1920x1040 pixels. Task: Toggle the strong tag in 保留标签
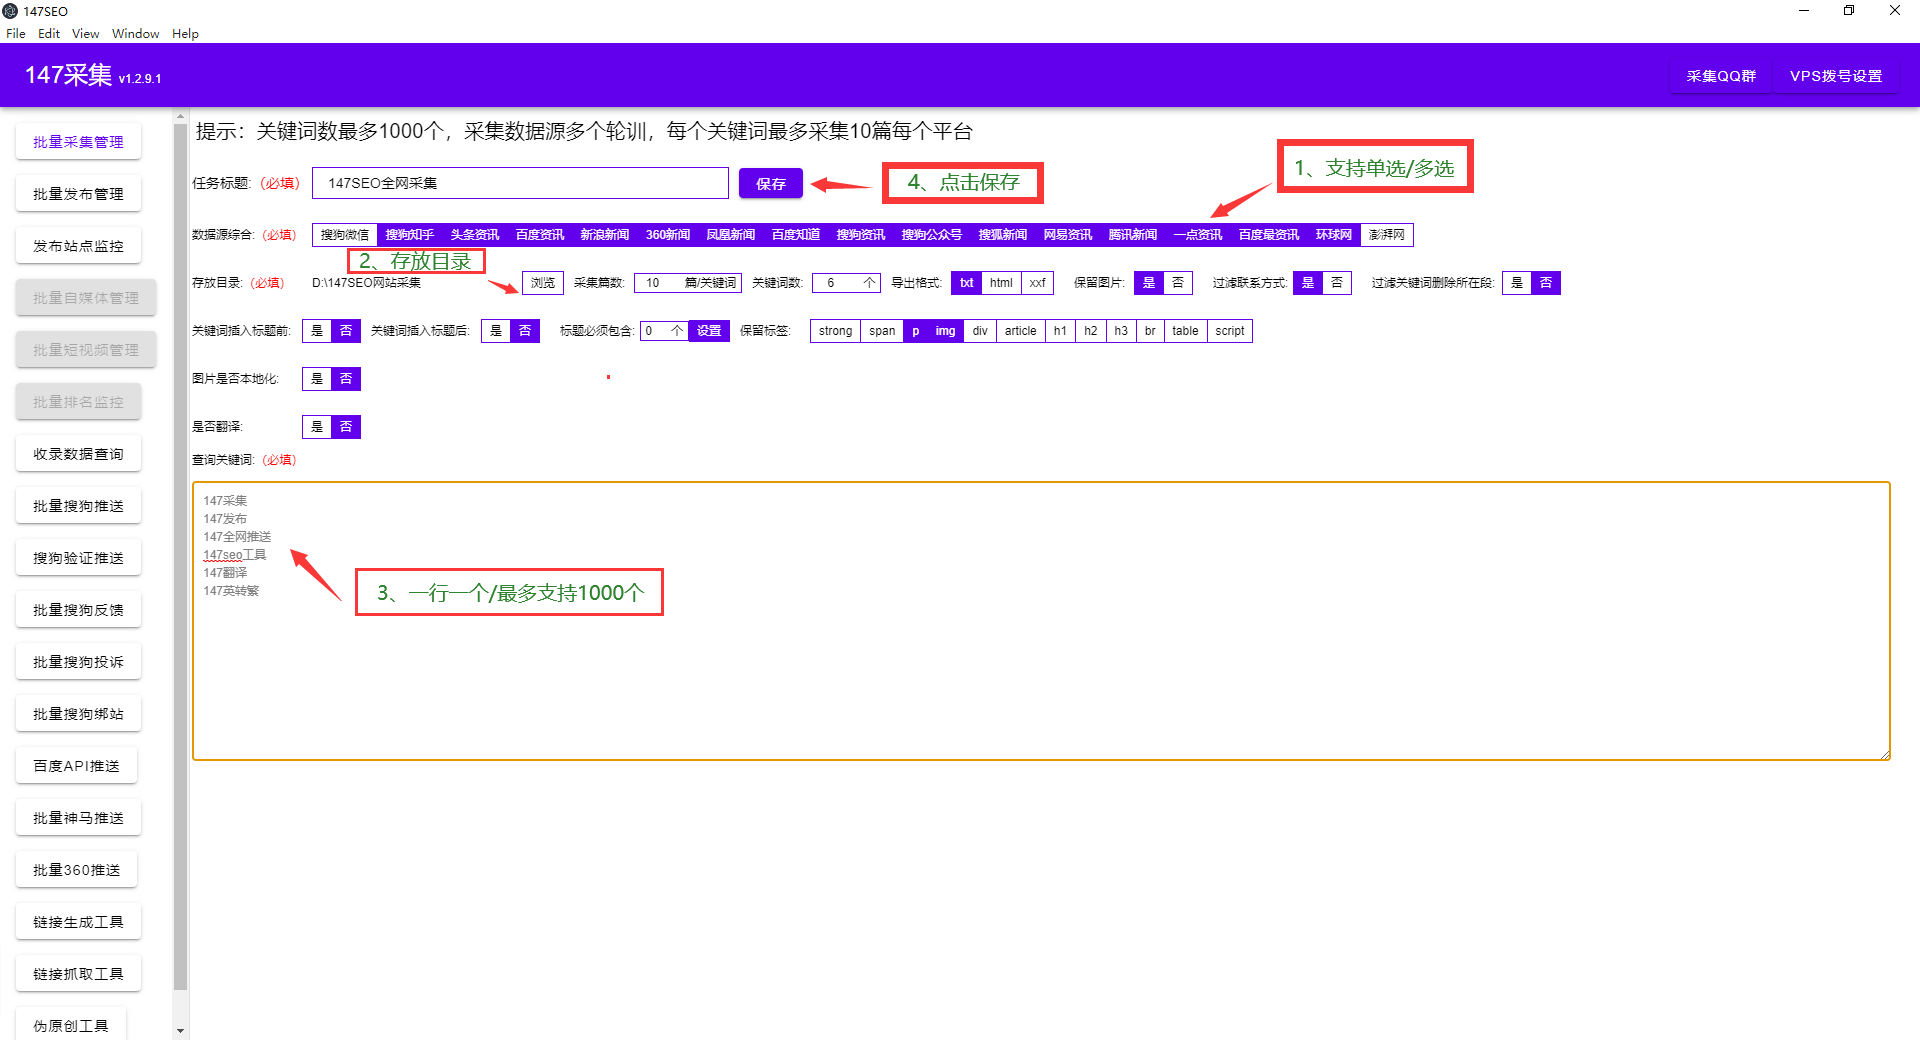pos(836,331)
